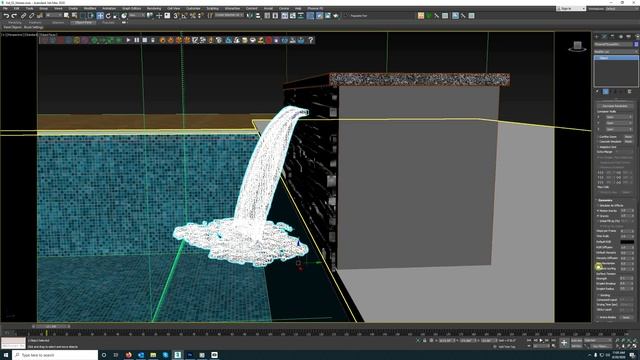
Task: Open the Scripting menu
Action: pyautogui.click(x=212, y=9)
